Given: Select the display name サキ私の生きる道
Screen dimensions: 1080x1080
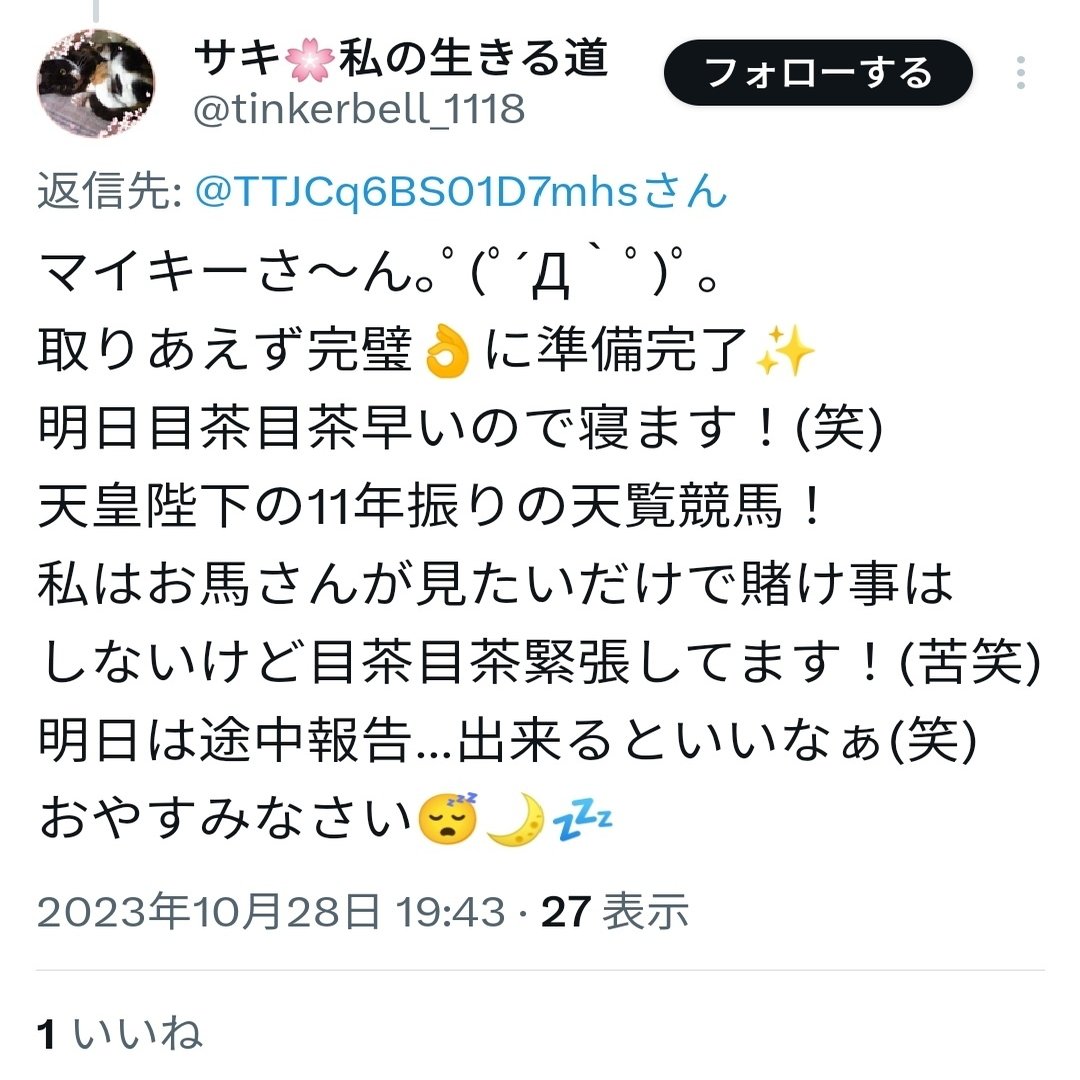Looking at the screenshot, I should (x=401, y=58).
